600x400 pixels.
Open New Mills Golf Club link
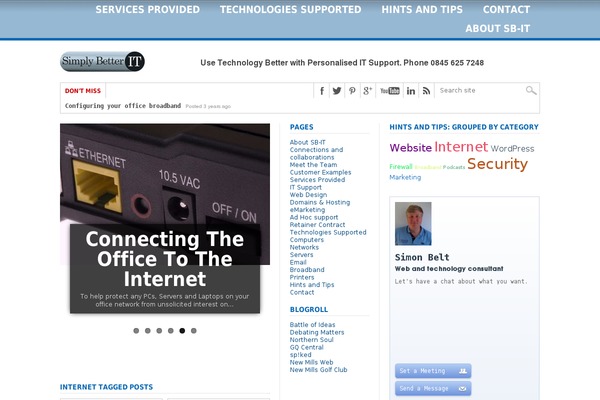coord(318,370)
